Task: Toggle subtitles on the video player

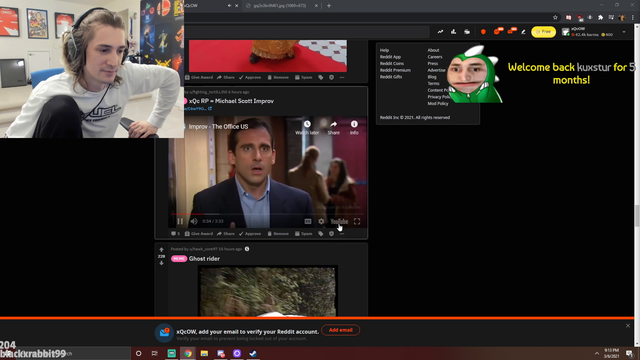Action: 308,221
